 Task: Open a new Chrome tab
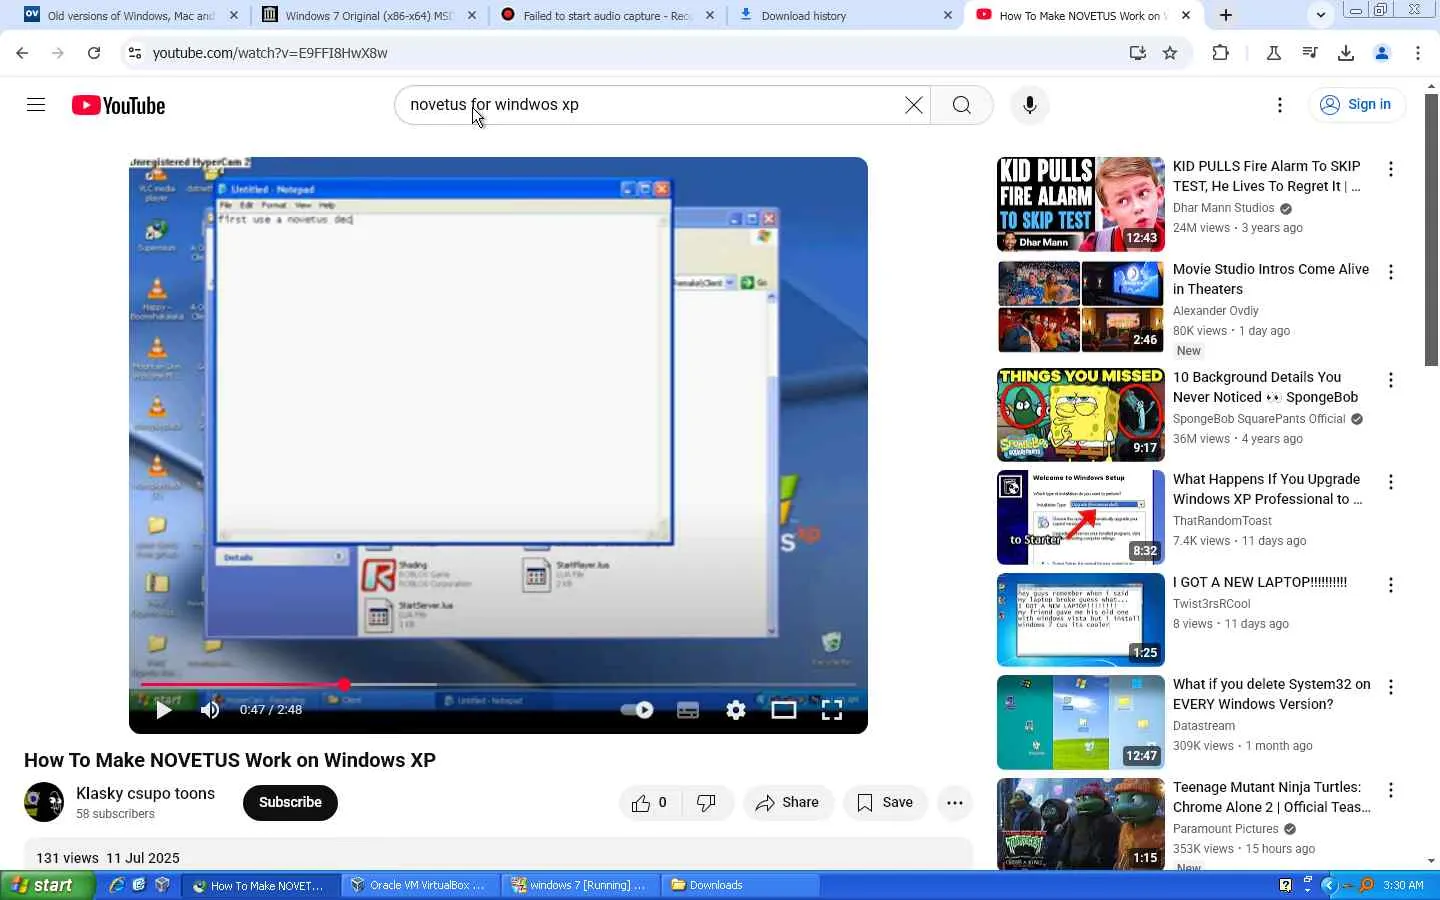pyautogui.click(x=1226, y=15)
